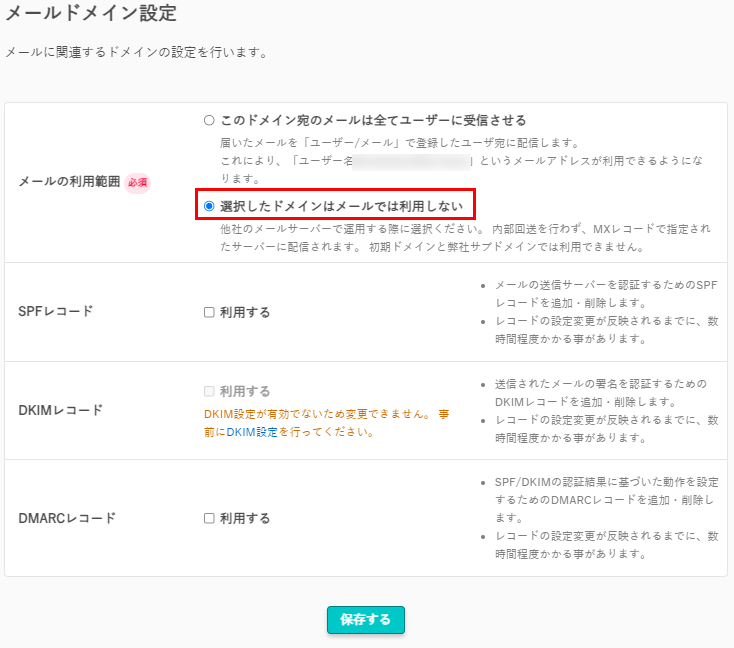Click the 利用する label in DMARC row
Image resolution: width=734 pixels, height=648 pixels.
[245, 518]
